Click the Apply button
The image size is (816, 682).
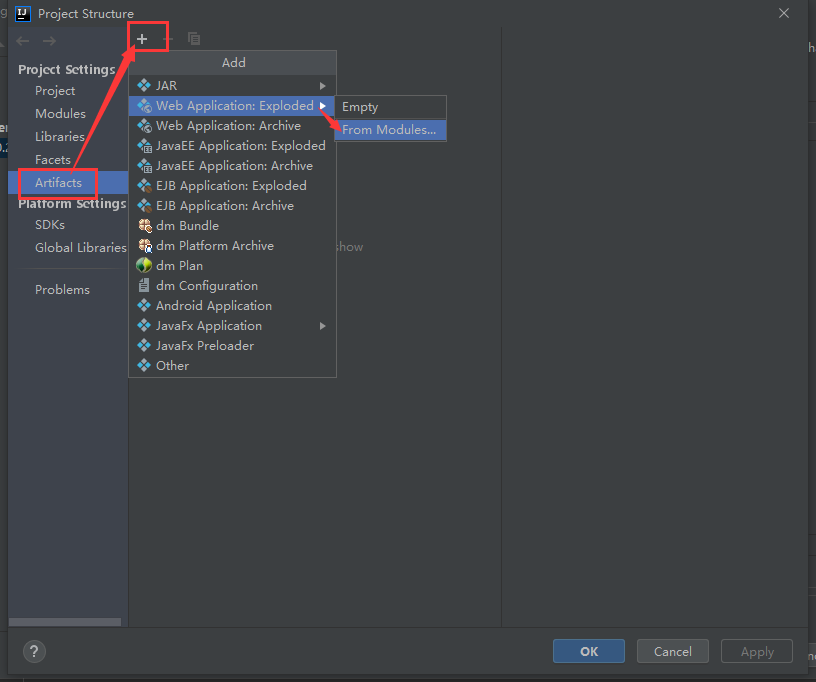coord(757,651)
